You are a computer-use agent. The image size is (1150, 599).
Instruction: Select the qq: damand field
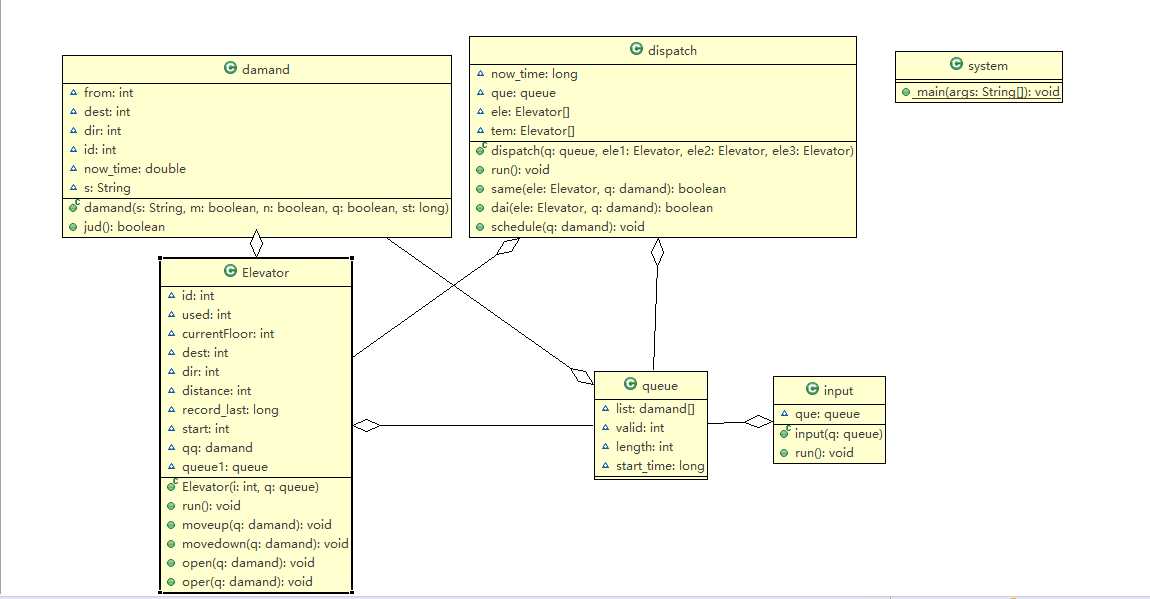coord(217,448)
